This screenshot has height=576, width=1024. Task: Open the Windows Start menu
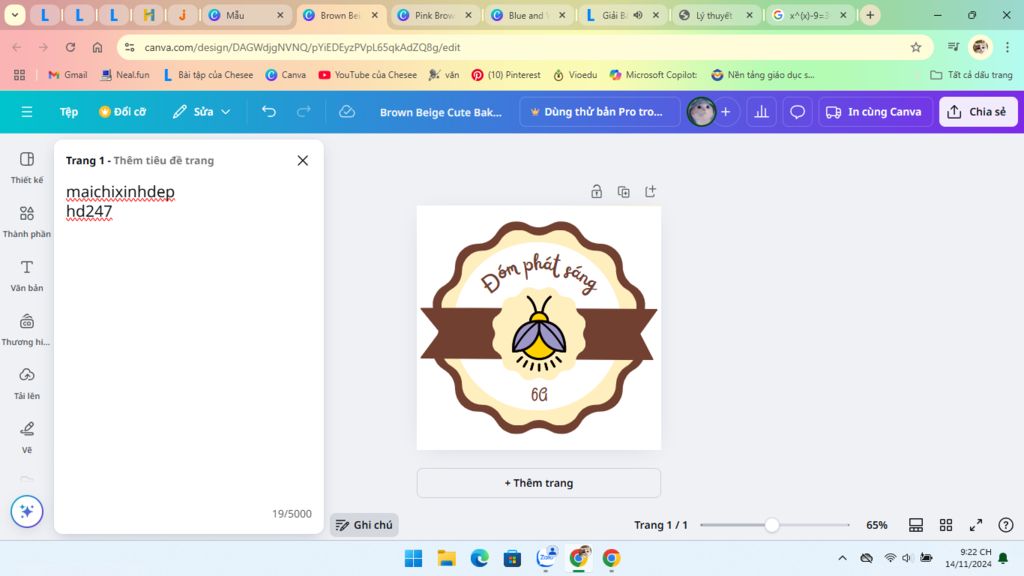(x=413, y=558)
